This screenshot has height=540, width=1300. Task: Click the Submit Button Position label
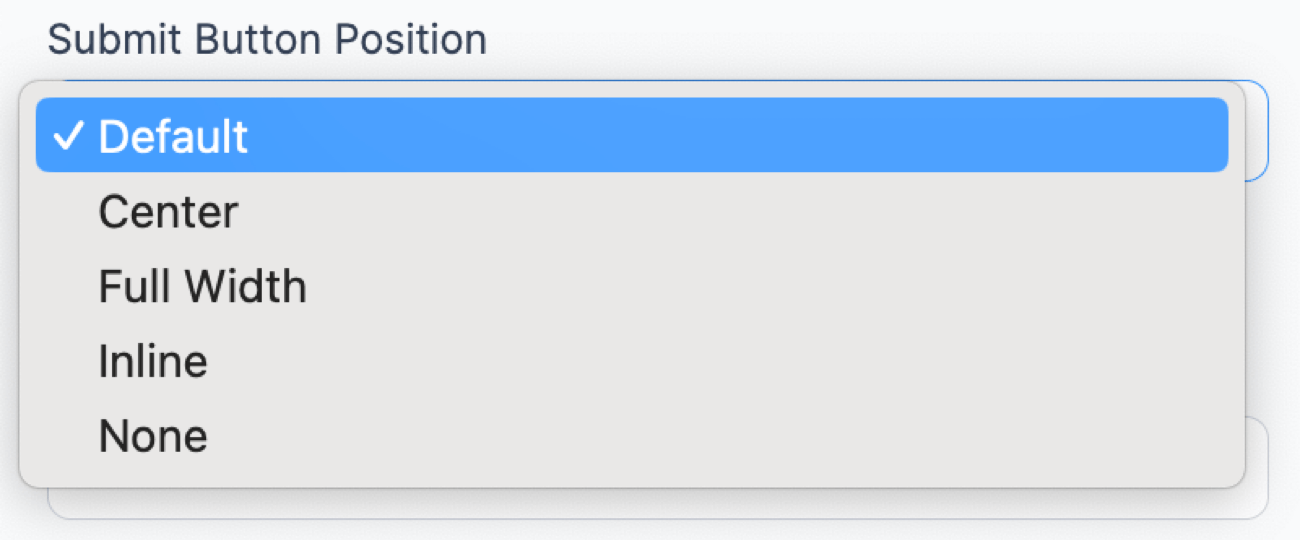tap(267, 40)
